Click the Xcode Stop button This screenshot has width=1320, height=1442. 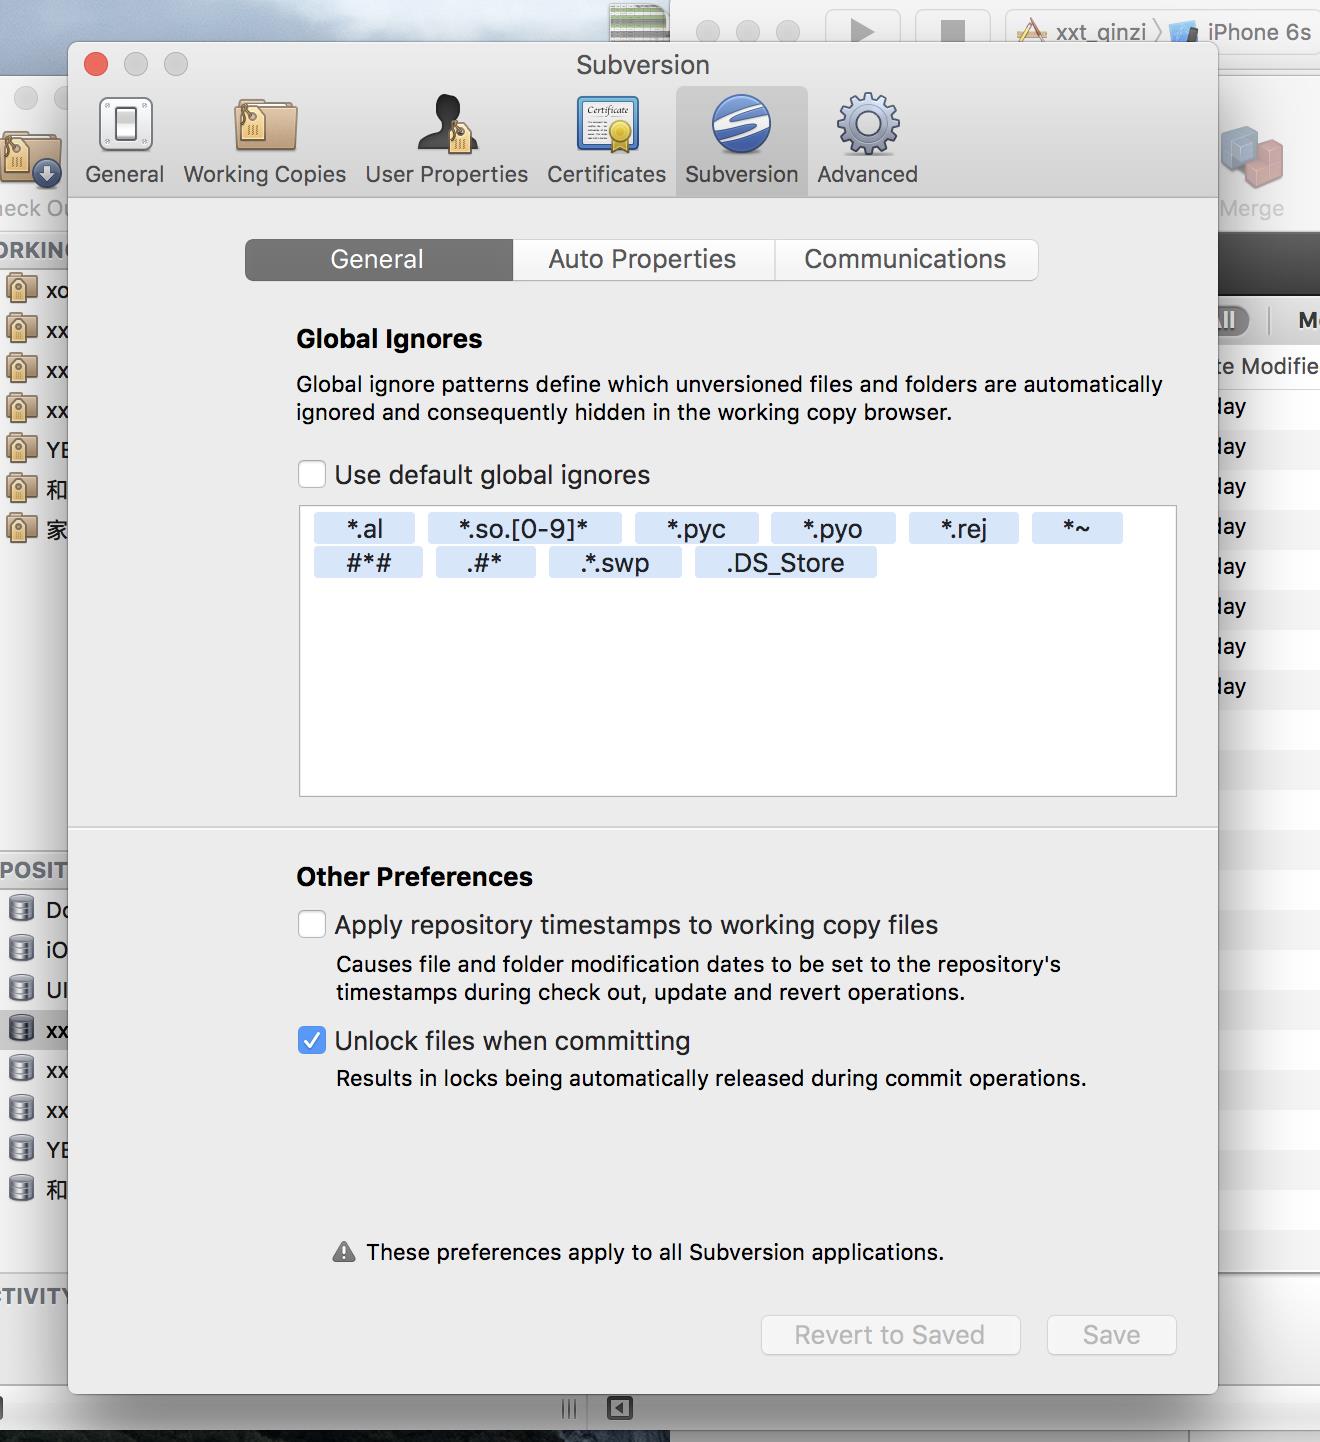pyautogui.click(x=952, y=30)
